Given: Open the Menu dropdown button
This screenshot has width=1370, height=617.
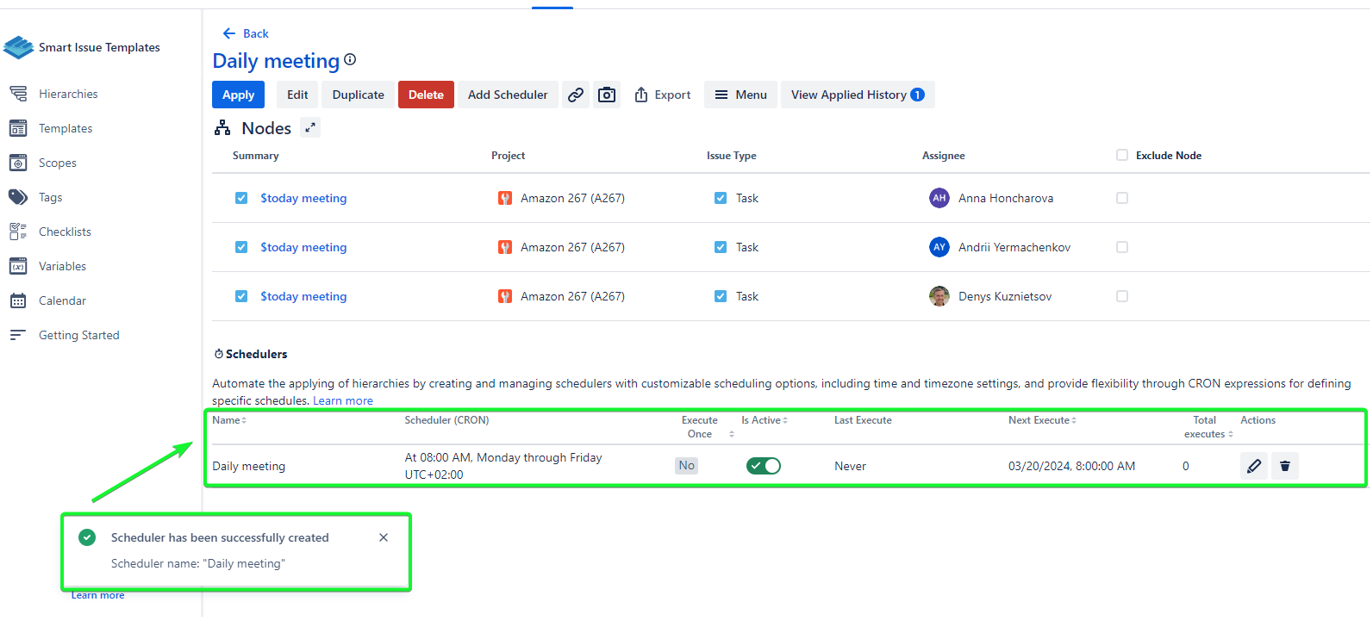Looking at the screenshot, I should point(741,95).
